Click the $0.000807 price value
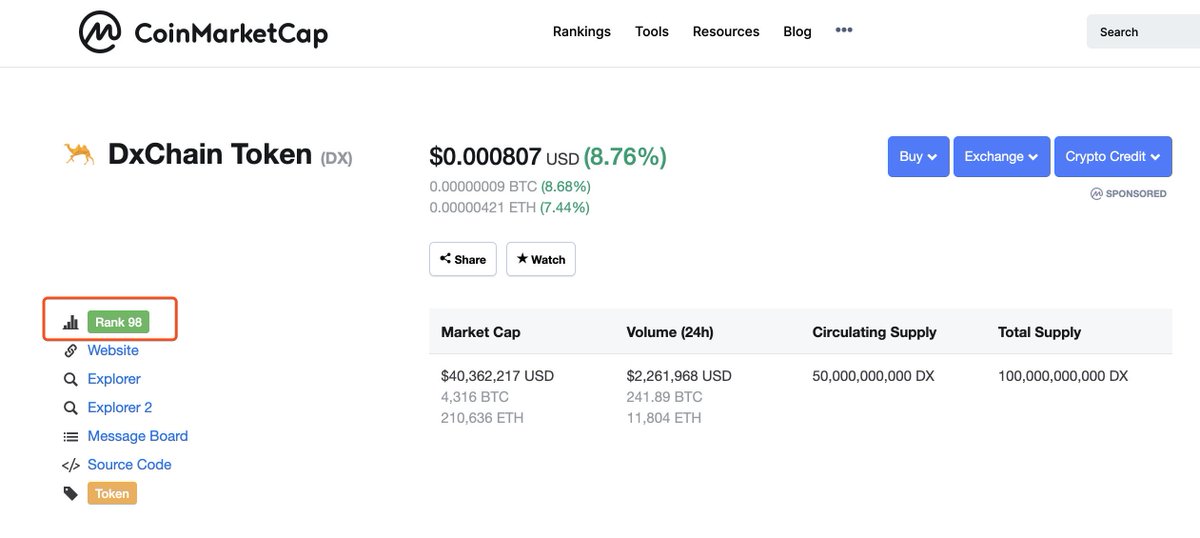 [x=486, y=157]
